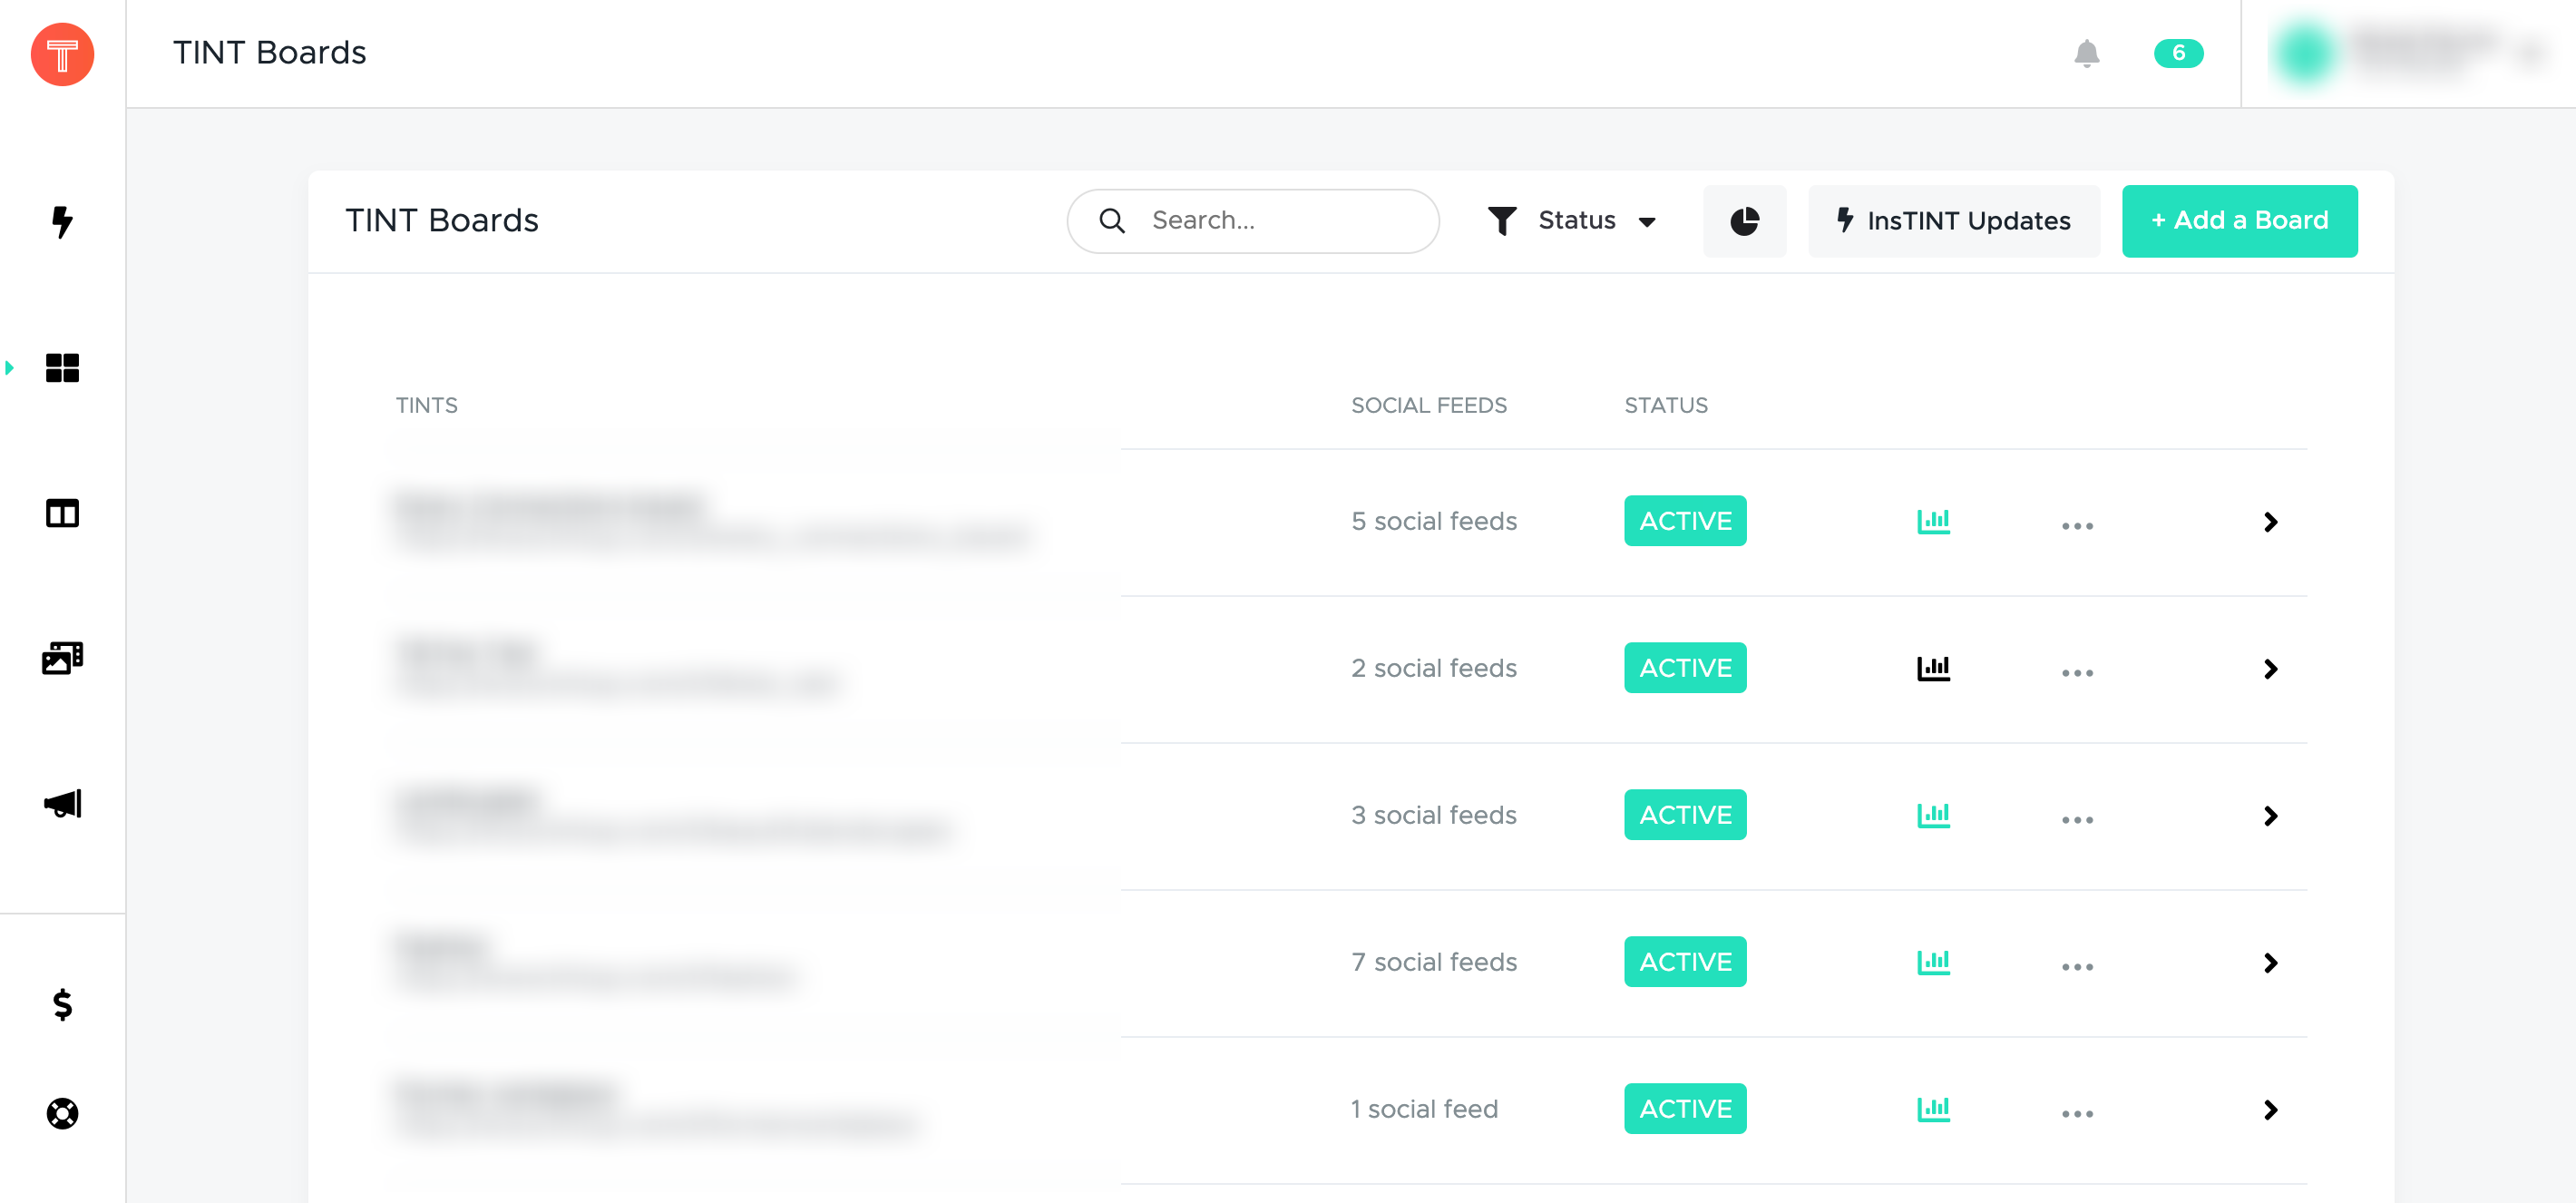The image size is (2576, 1203).
Task: Expand the Status filter dropdown
Action: (1572, 221)
